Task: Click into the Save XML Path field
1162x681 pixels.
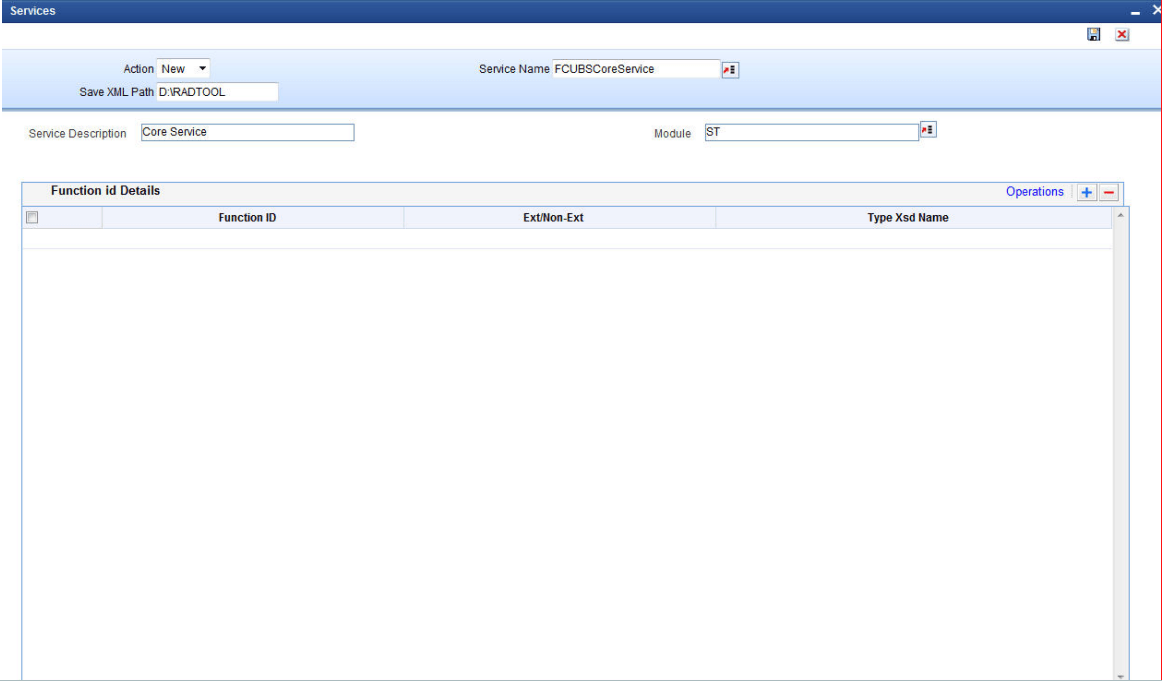Action: [x=218, y=92]
